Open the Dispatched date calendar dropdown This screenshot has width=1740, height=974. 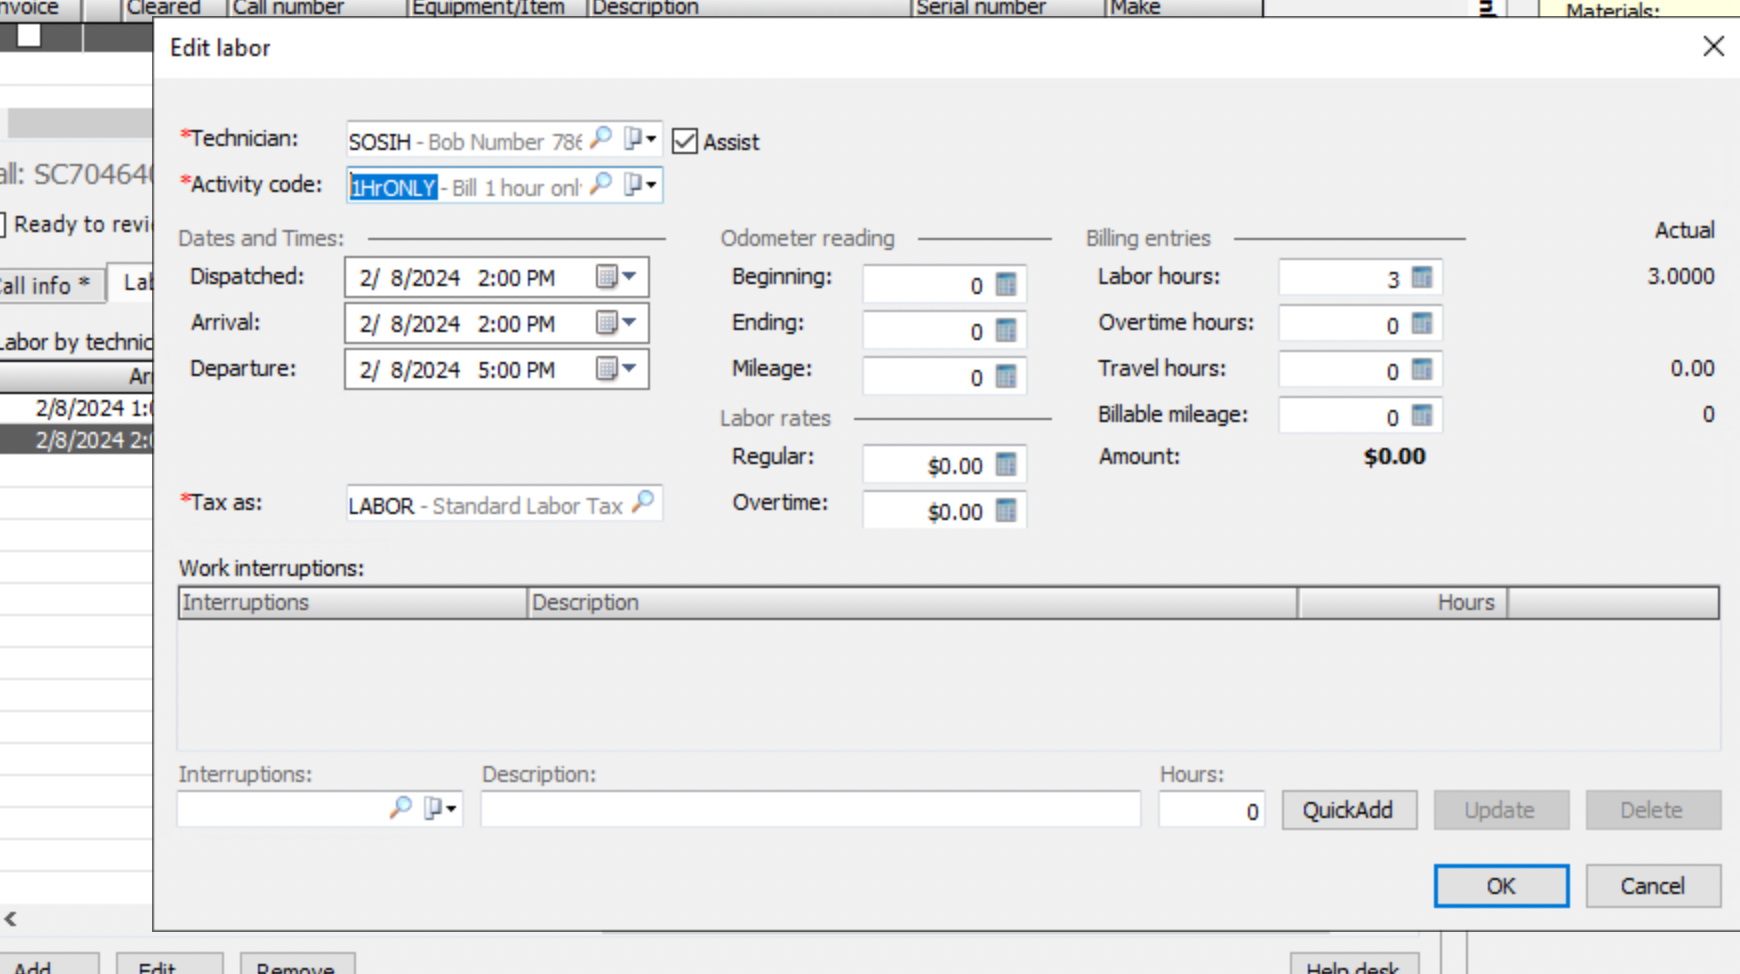click(x=616, y=276)
